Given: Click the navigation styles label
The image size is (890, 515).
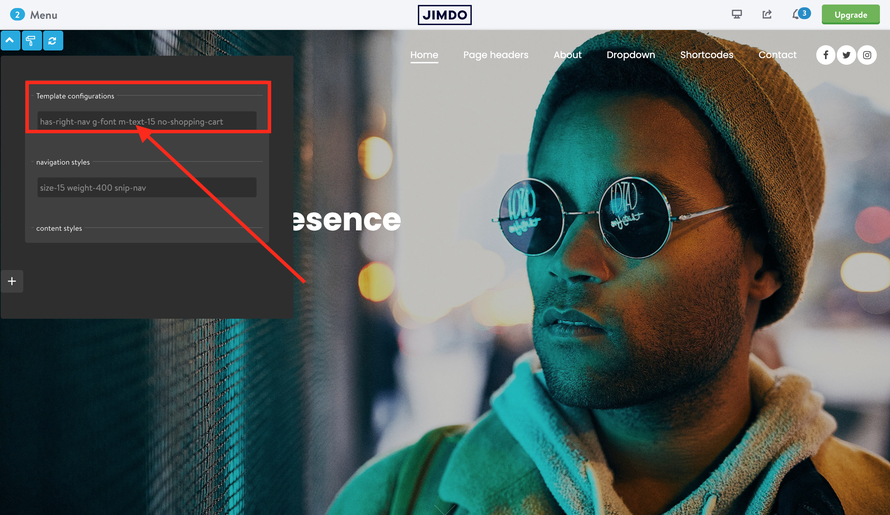Looking at the screenshot, I should (63, 162).
